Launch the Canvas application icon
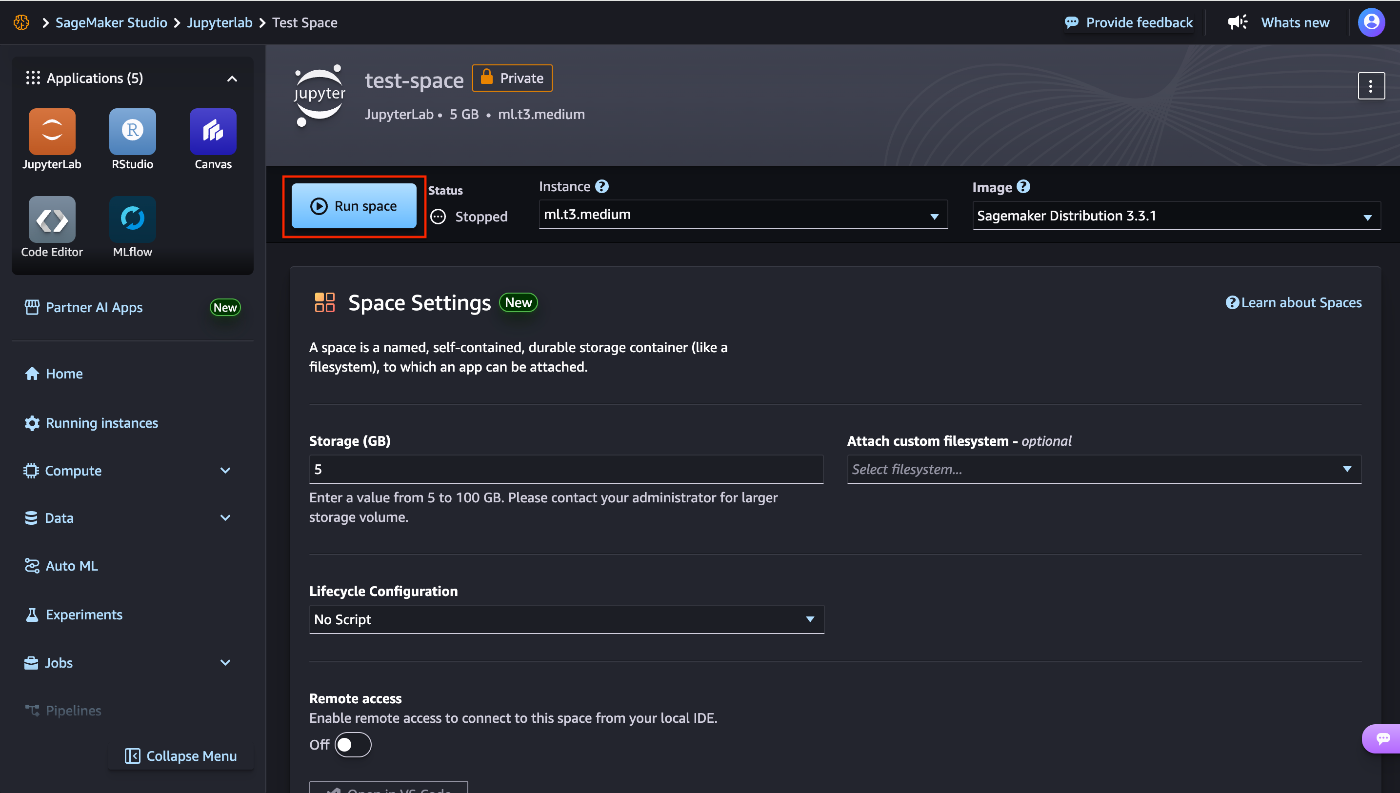 coord(213,132)
